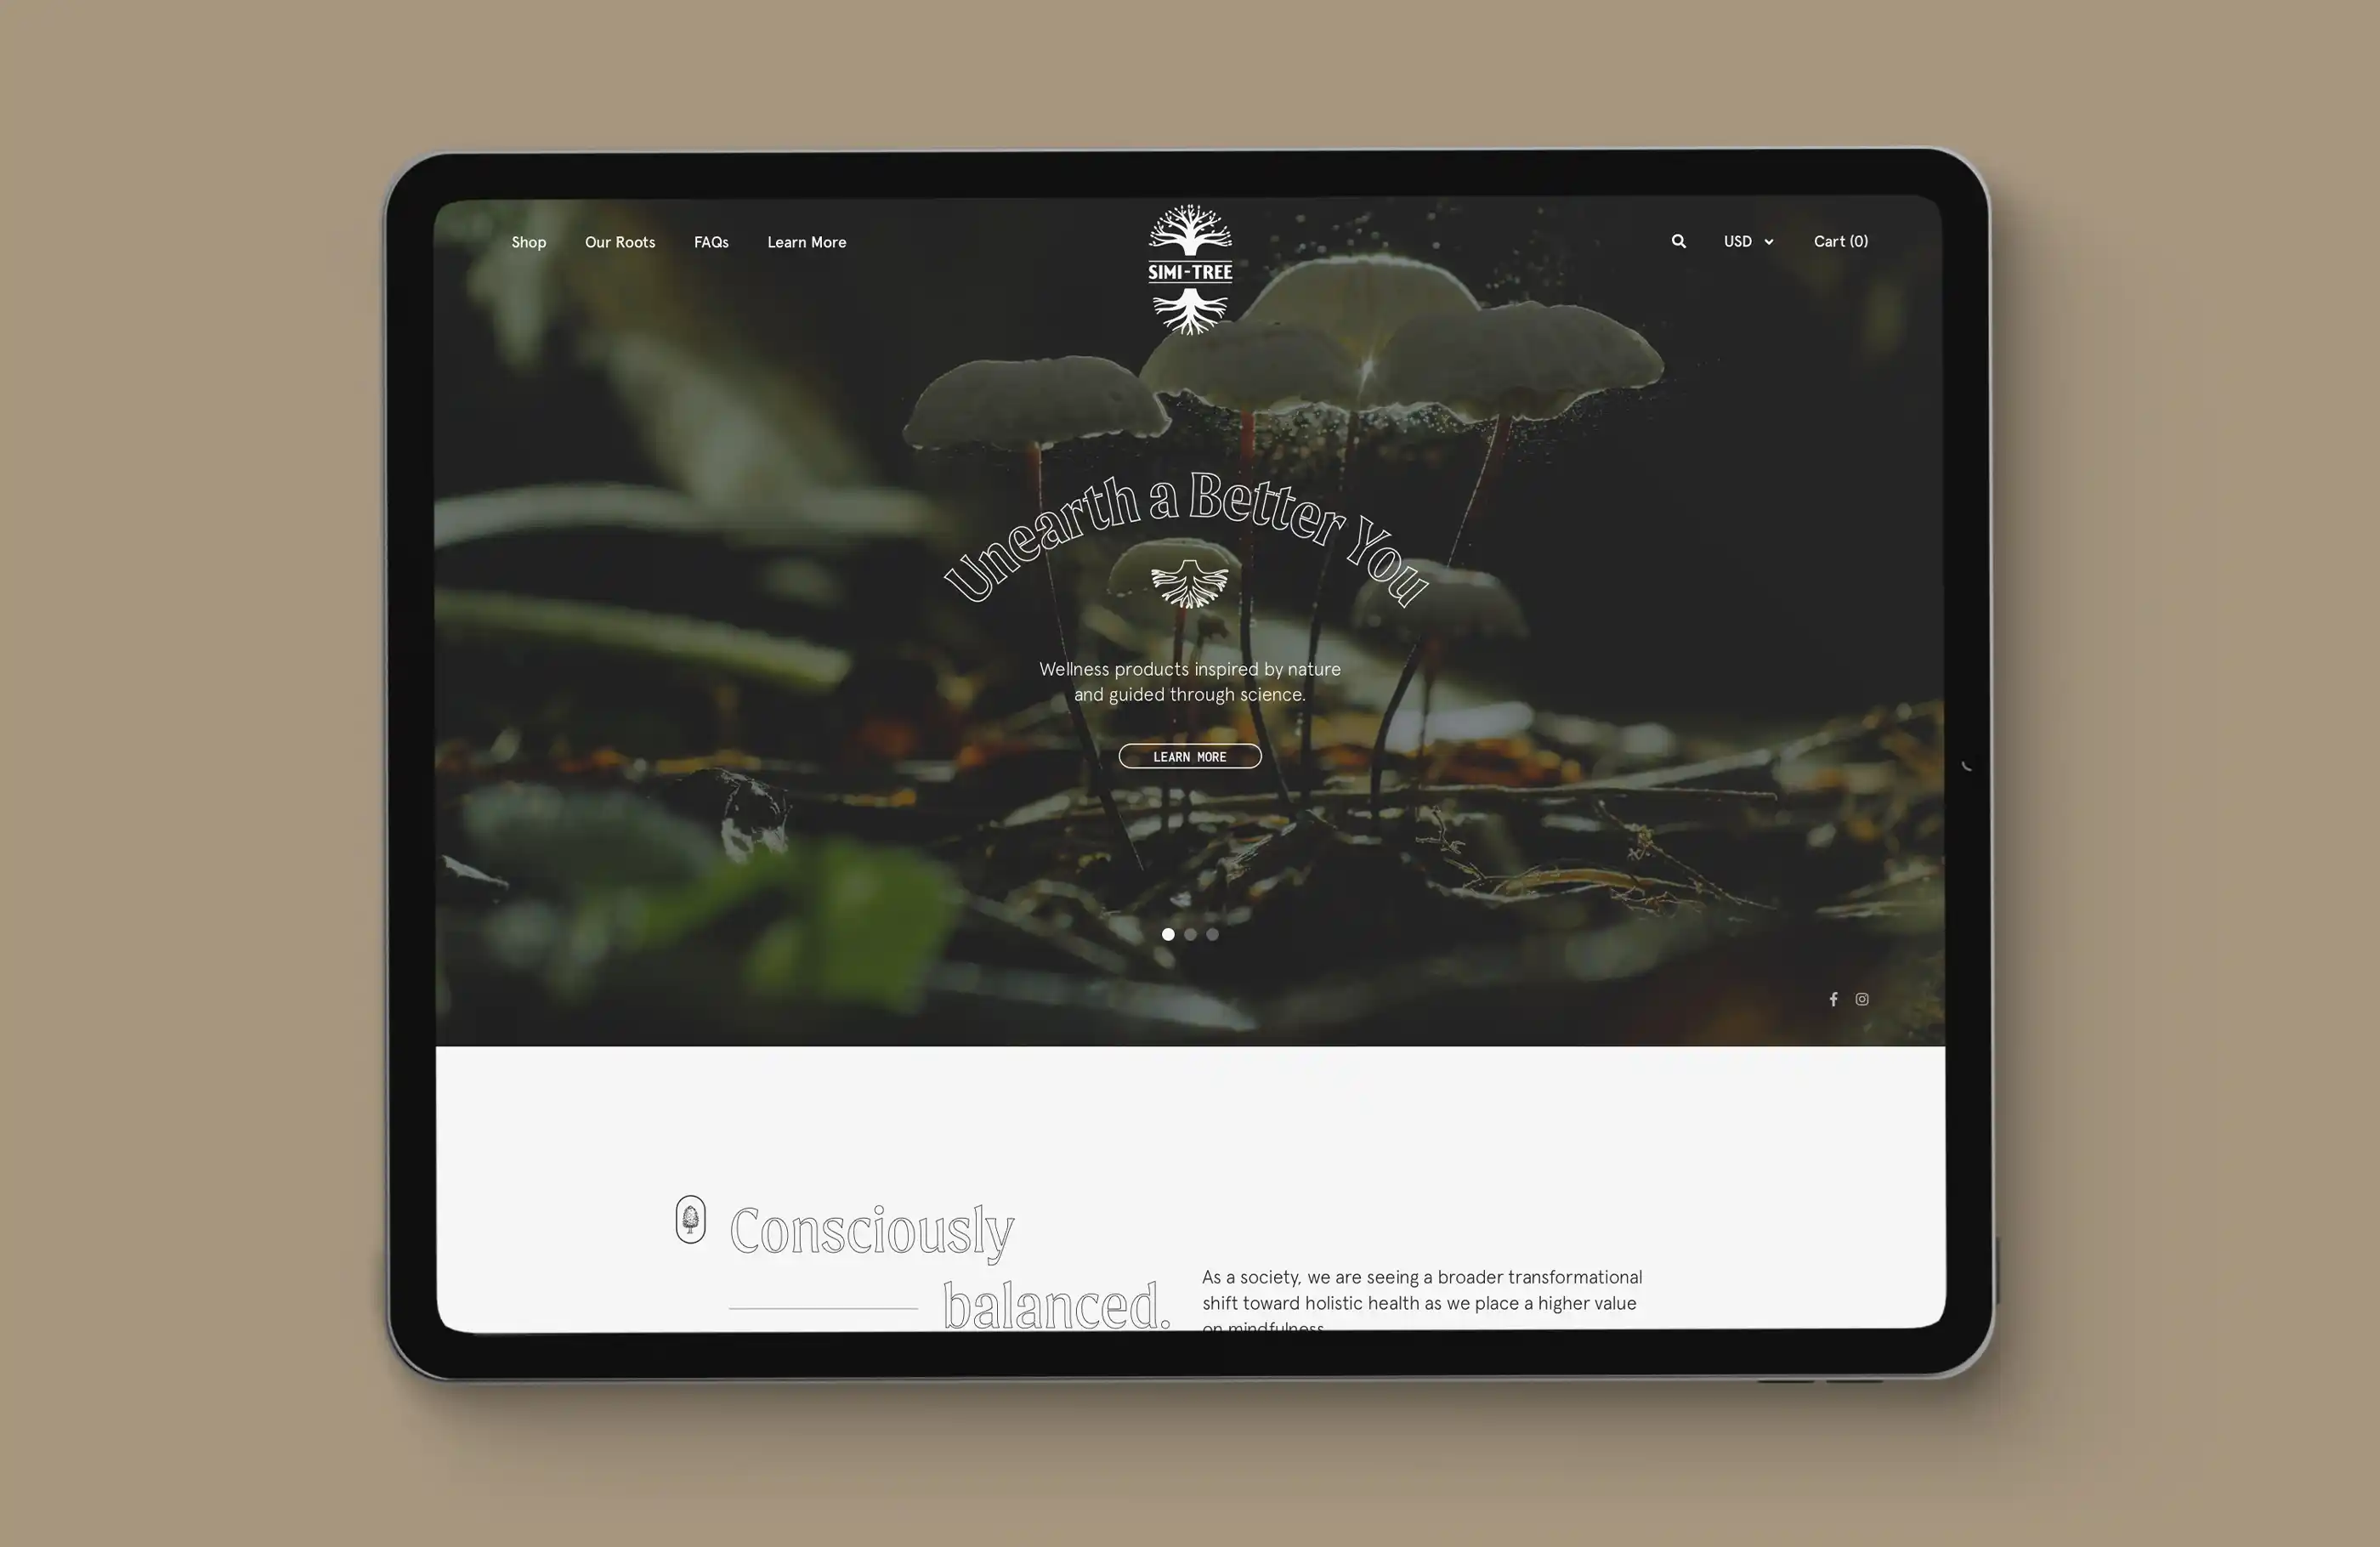The image size is (2380, 1547).
Task: Click the LEARN MORE hero button
Action: (x=1190, y=755)
